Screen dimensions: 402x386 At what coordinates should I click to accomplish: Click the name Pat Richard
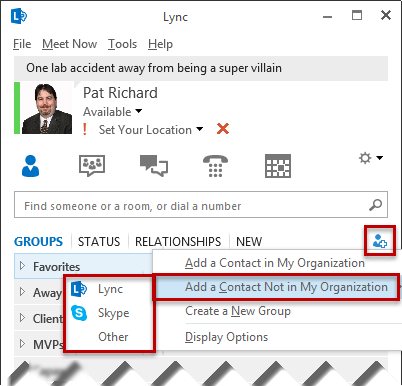tap(120, 93)
